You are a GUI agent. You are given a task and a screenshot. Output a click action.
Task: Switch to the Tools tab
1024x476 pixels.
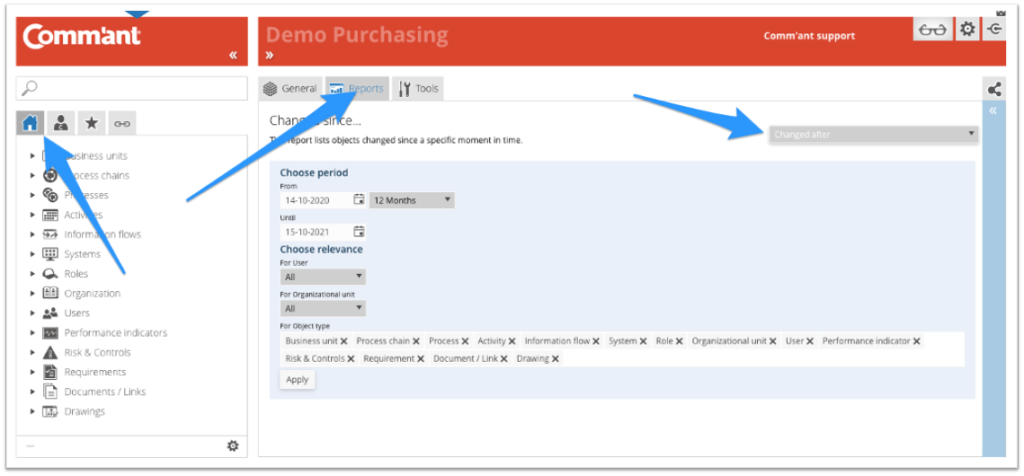coord(418,89)
